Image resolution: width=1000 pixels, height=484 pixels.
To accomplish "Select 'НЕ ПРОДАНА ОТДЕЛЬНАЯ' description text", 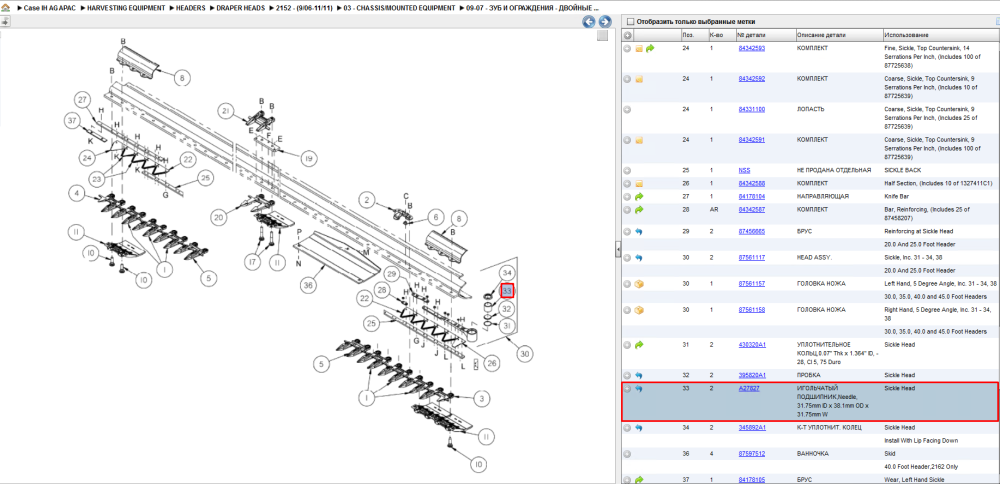I will (834, 171).
